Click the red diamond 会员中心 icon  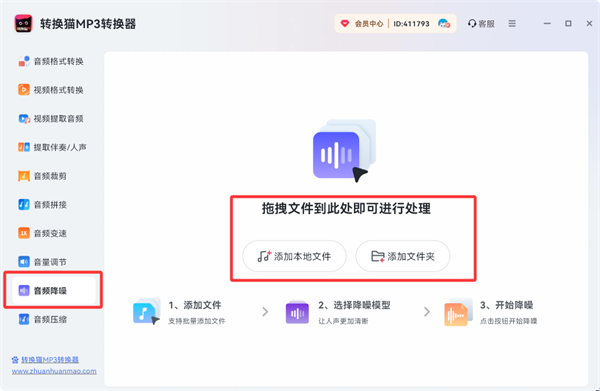(x=345, y=24)
